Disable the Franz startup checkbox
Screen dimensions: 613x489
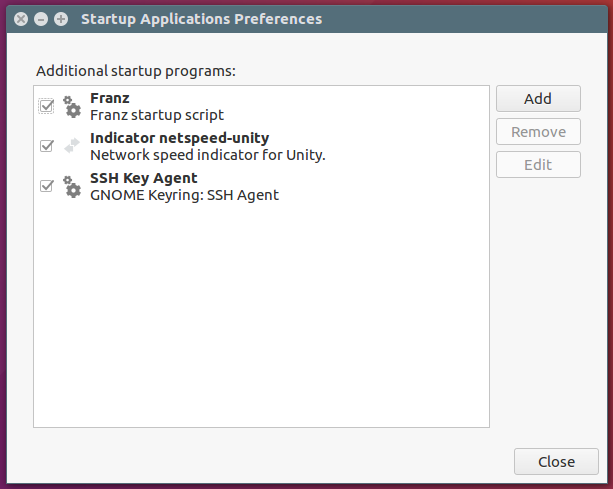point(47,106)
